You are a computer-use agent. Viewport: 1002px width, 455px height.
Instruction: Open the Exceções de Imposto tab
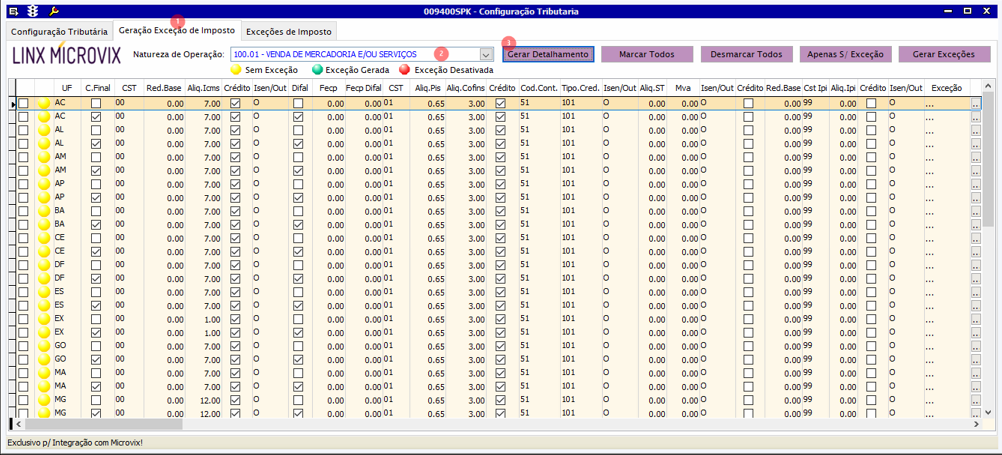click(289, 32)
